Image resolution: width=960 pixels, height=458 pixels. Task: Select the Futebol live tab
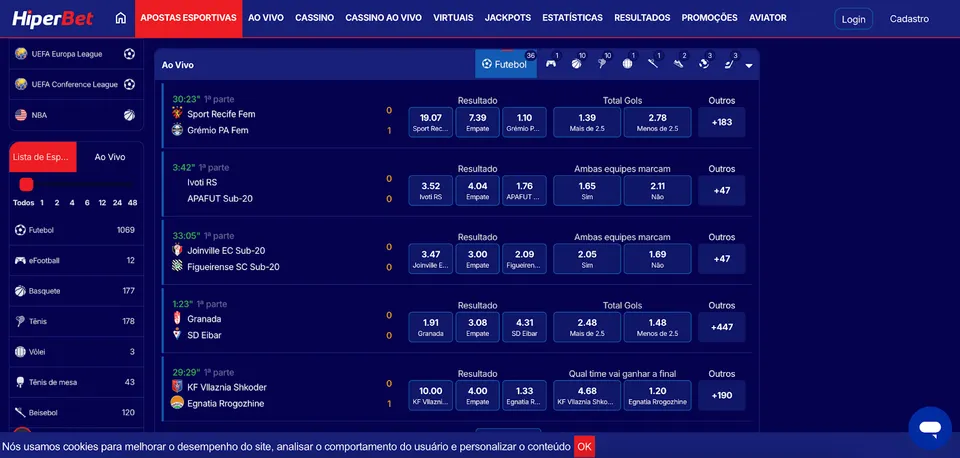point(506,64)
